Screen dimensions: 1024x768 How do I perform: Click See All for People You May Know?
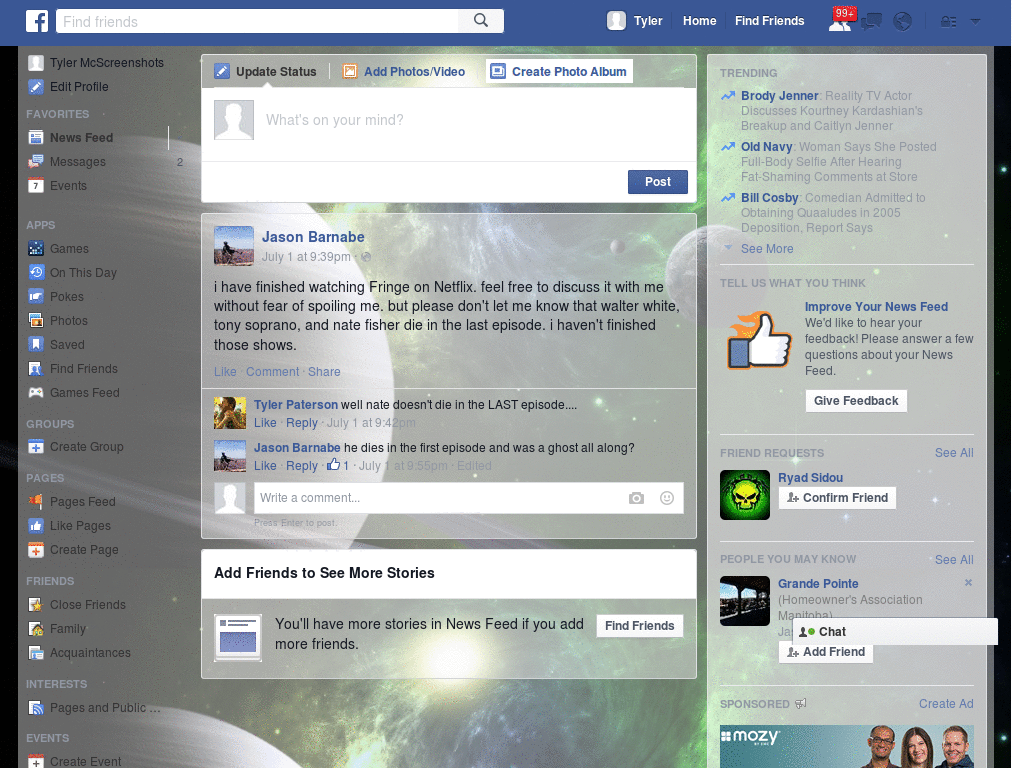pos(953,560)
